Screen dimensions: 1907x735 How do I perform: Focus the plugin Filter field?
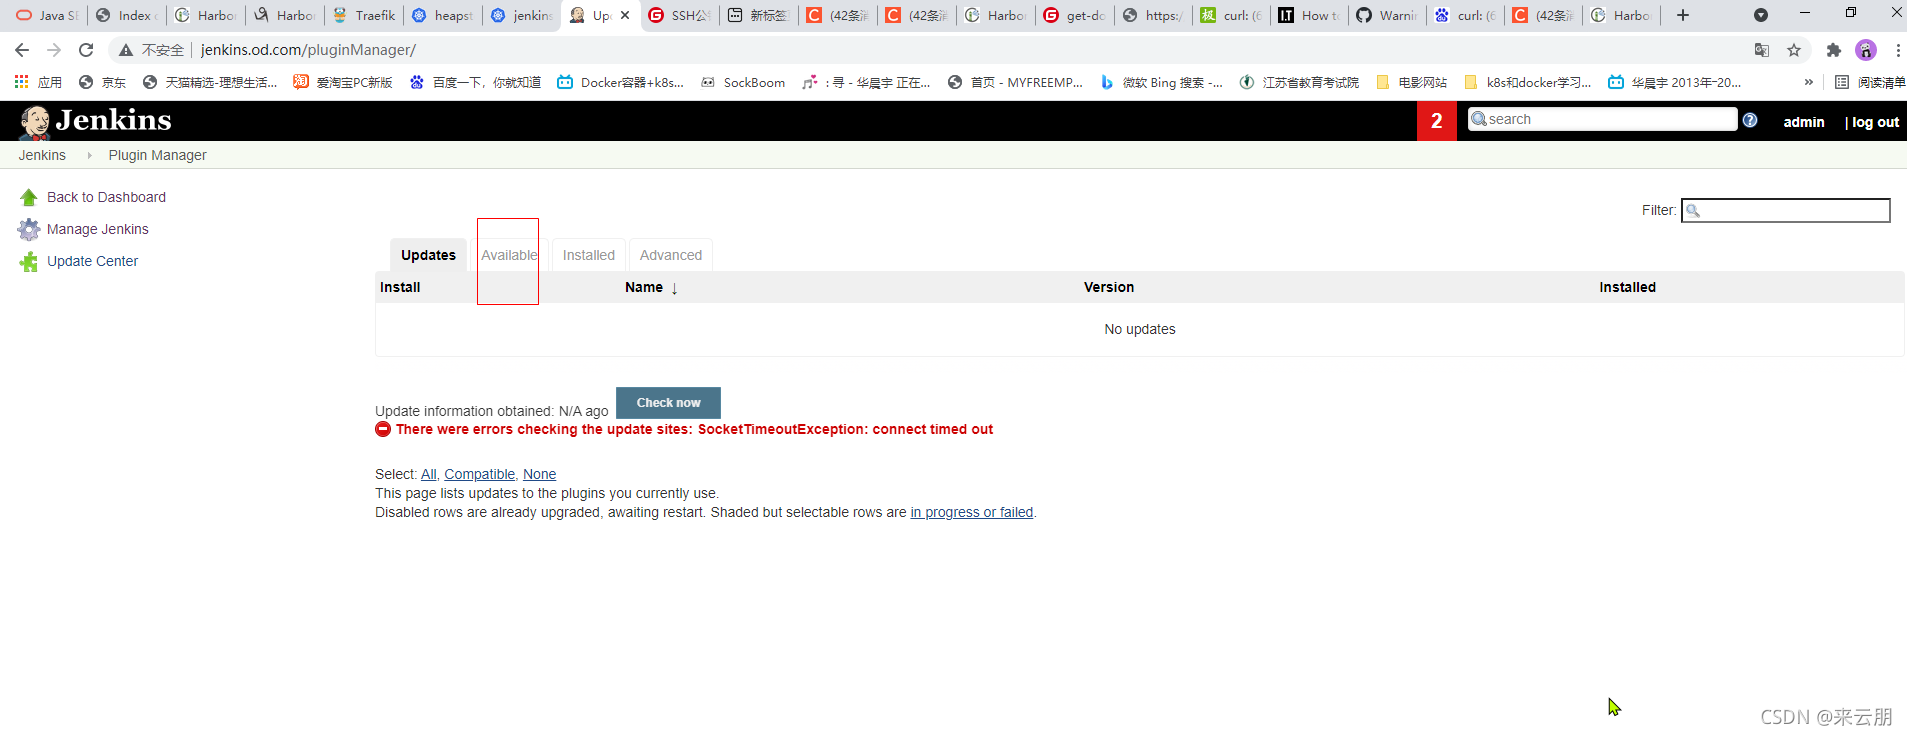(x=1785, y=210)
